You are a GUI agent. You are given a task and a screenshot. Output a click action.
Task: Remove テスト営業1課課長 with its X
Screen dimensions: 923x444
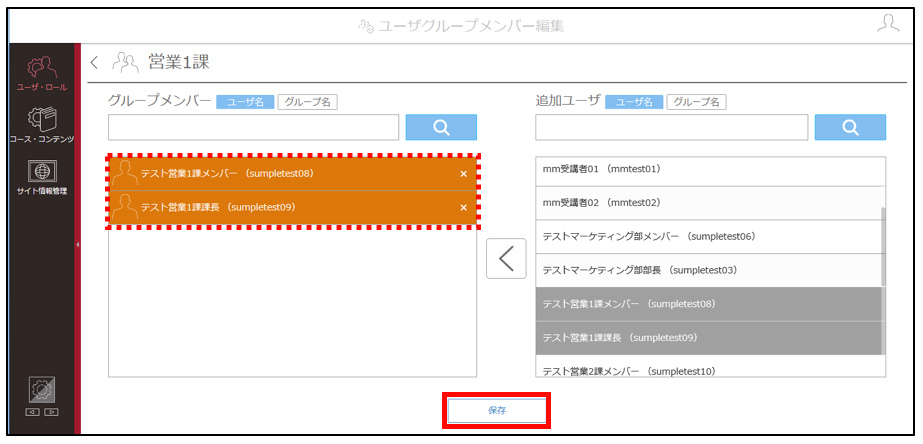pyautogui.click(x=463, y=207)
